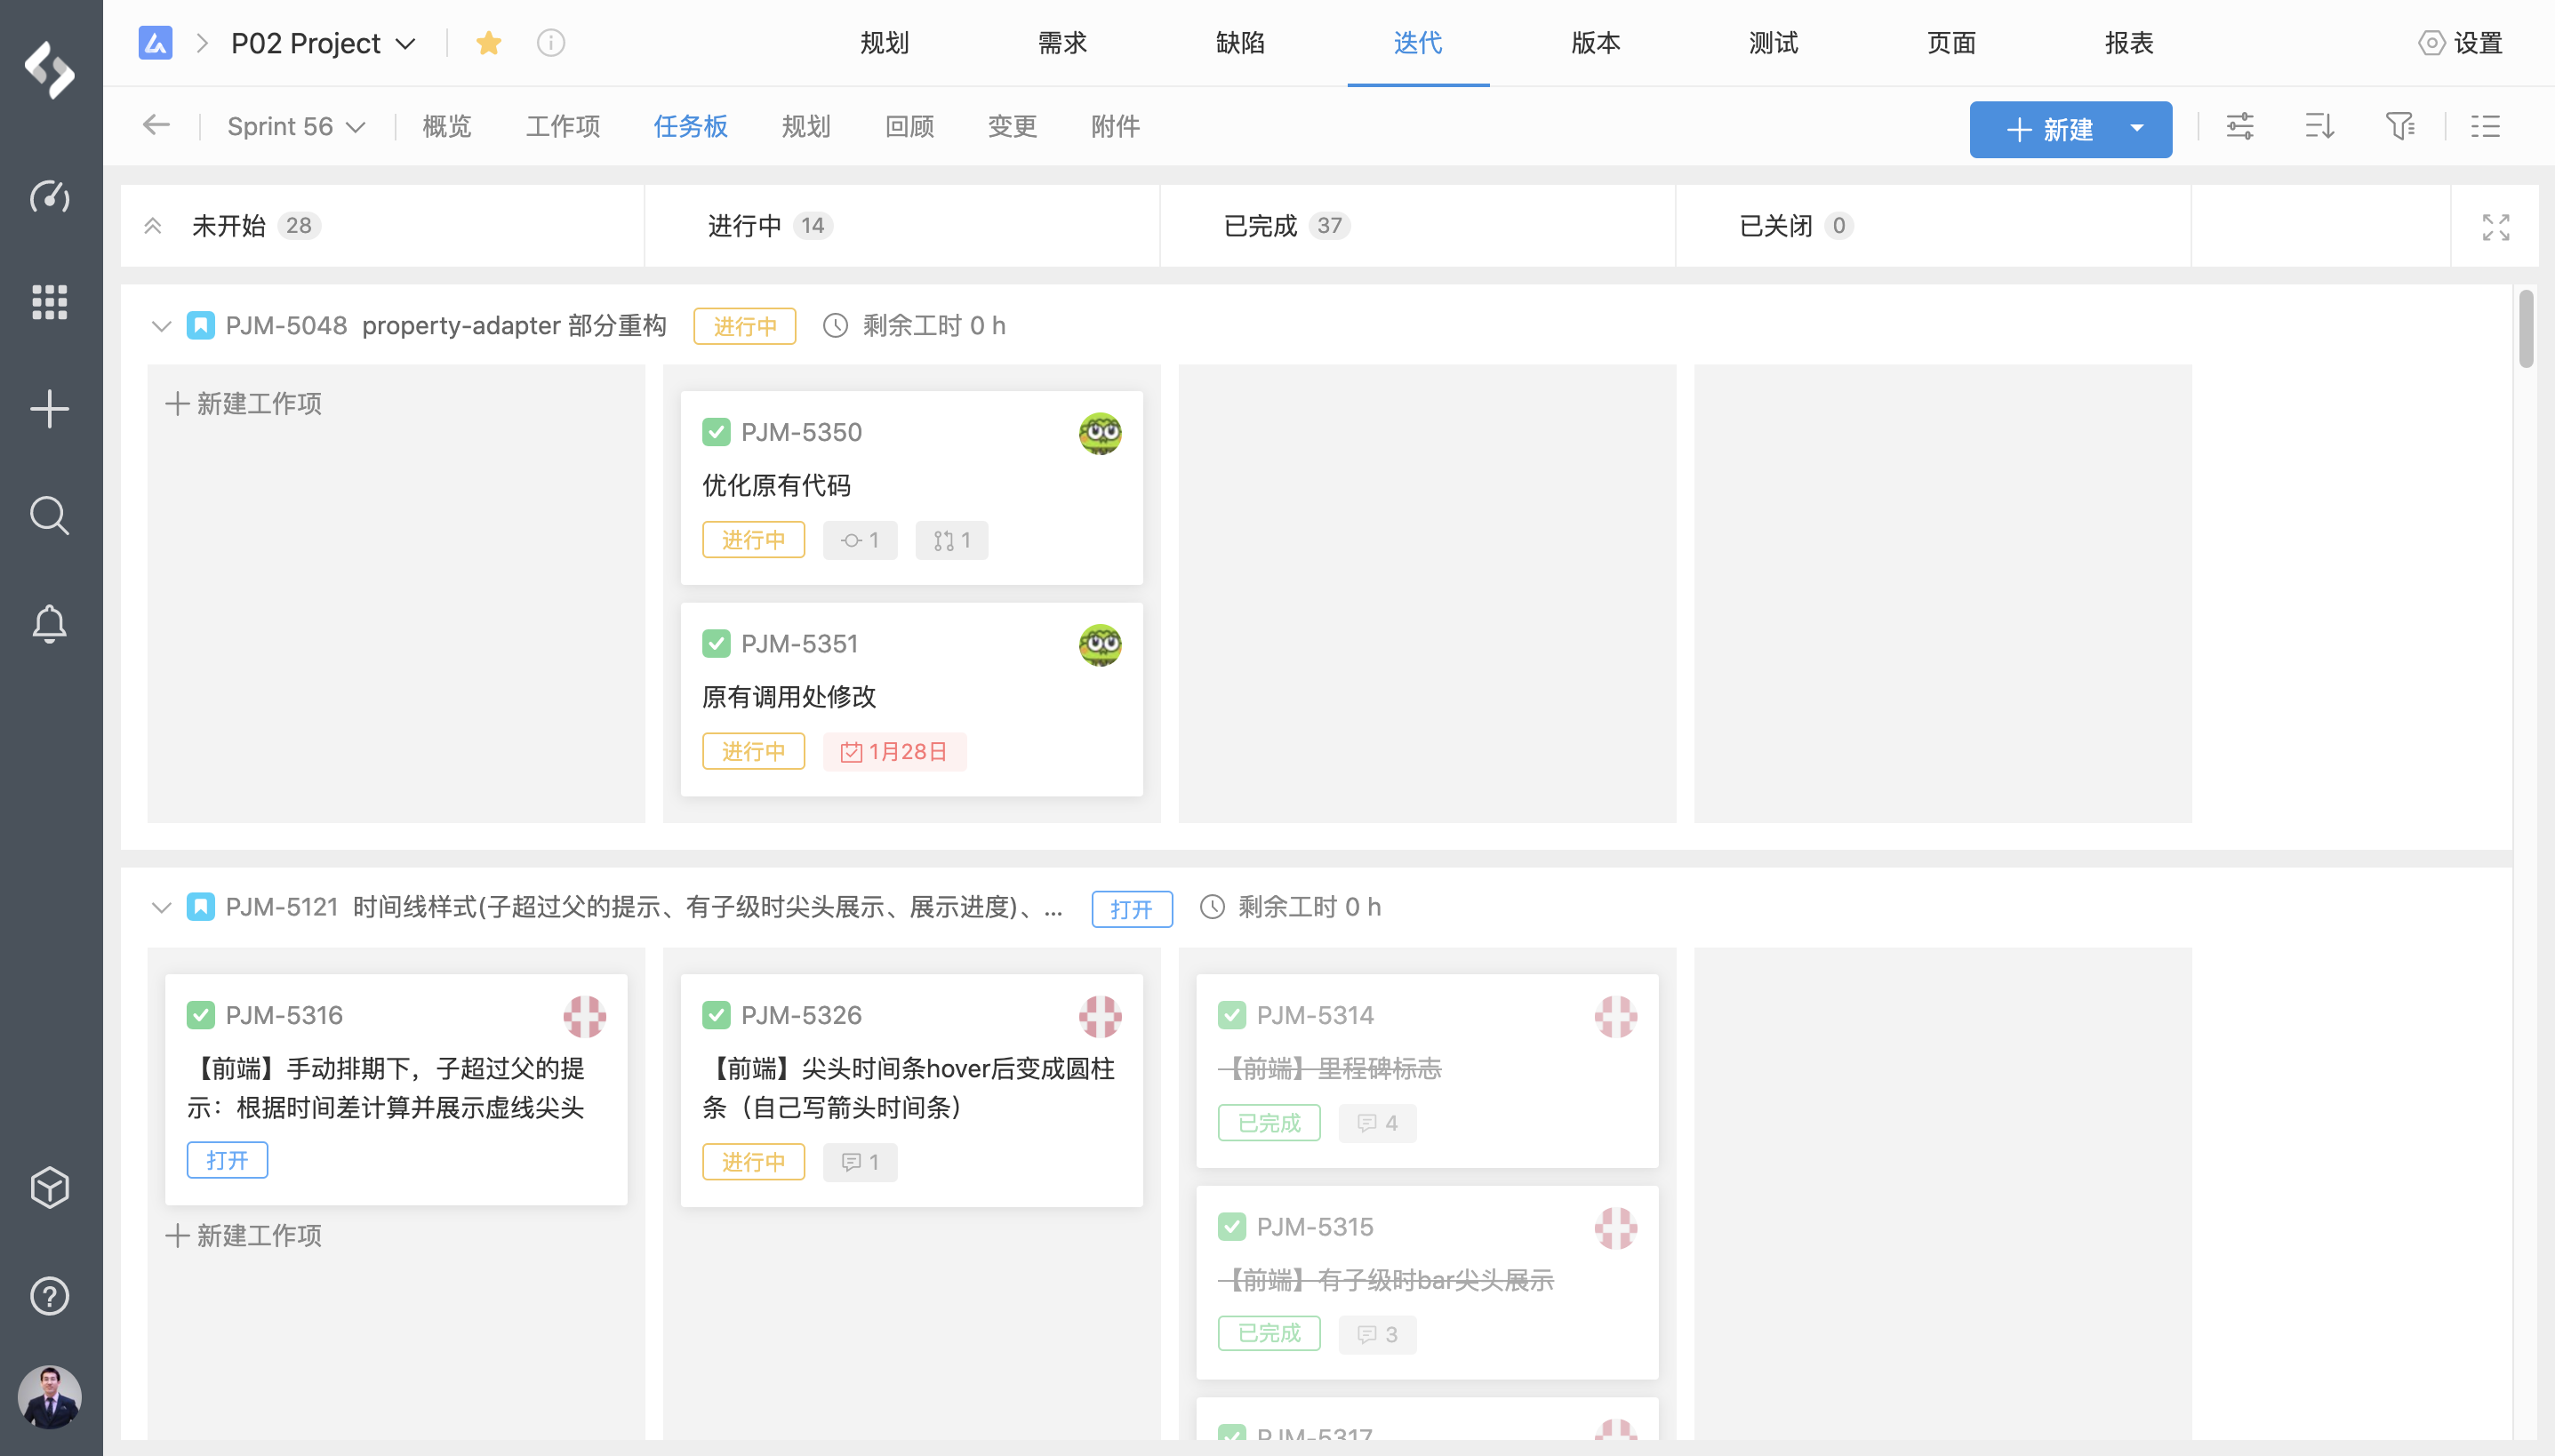Open the dashboard speedometer icon in sidebar
This screenshot has height=1456, width=2555.
[x=49, y=196]
